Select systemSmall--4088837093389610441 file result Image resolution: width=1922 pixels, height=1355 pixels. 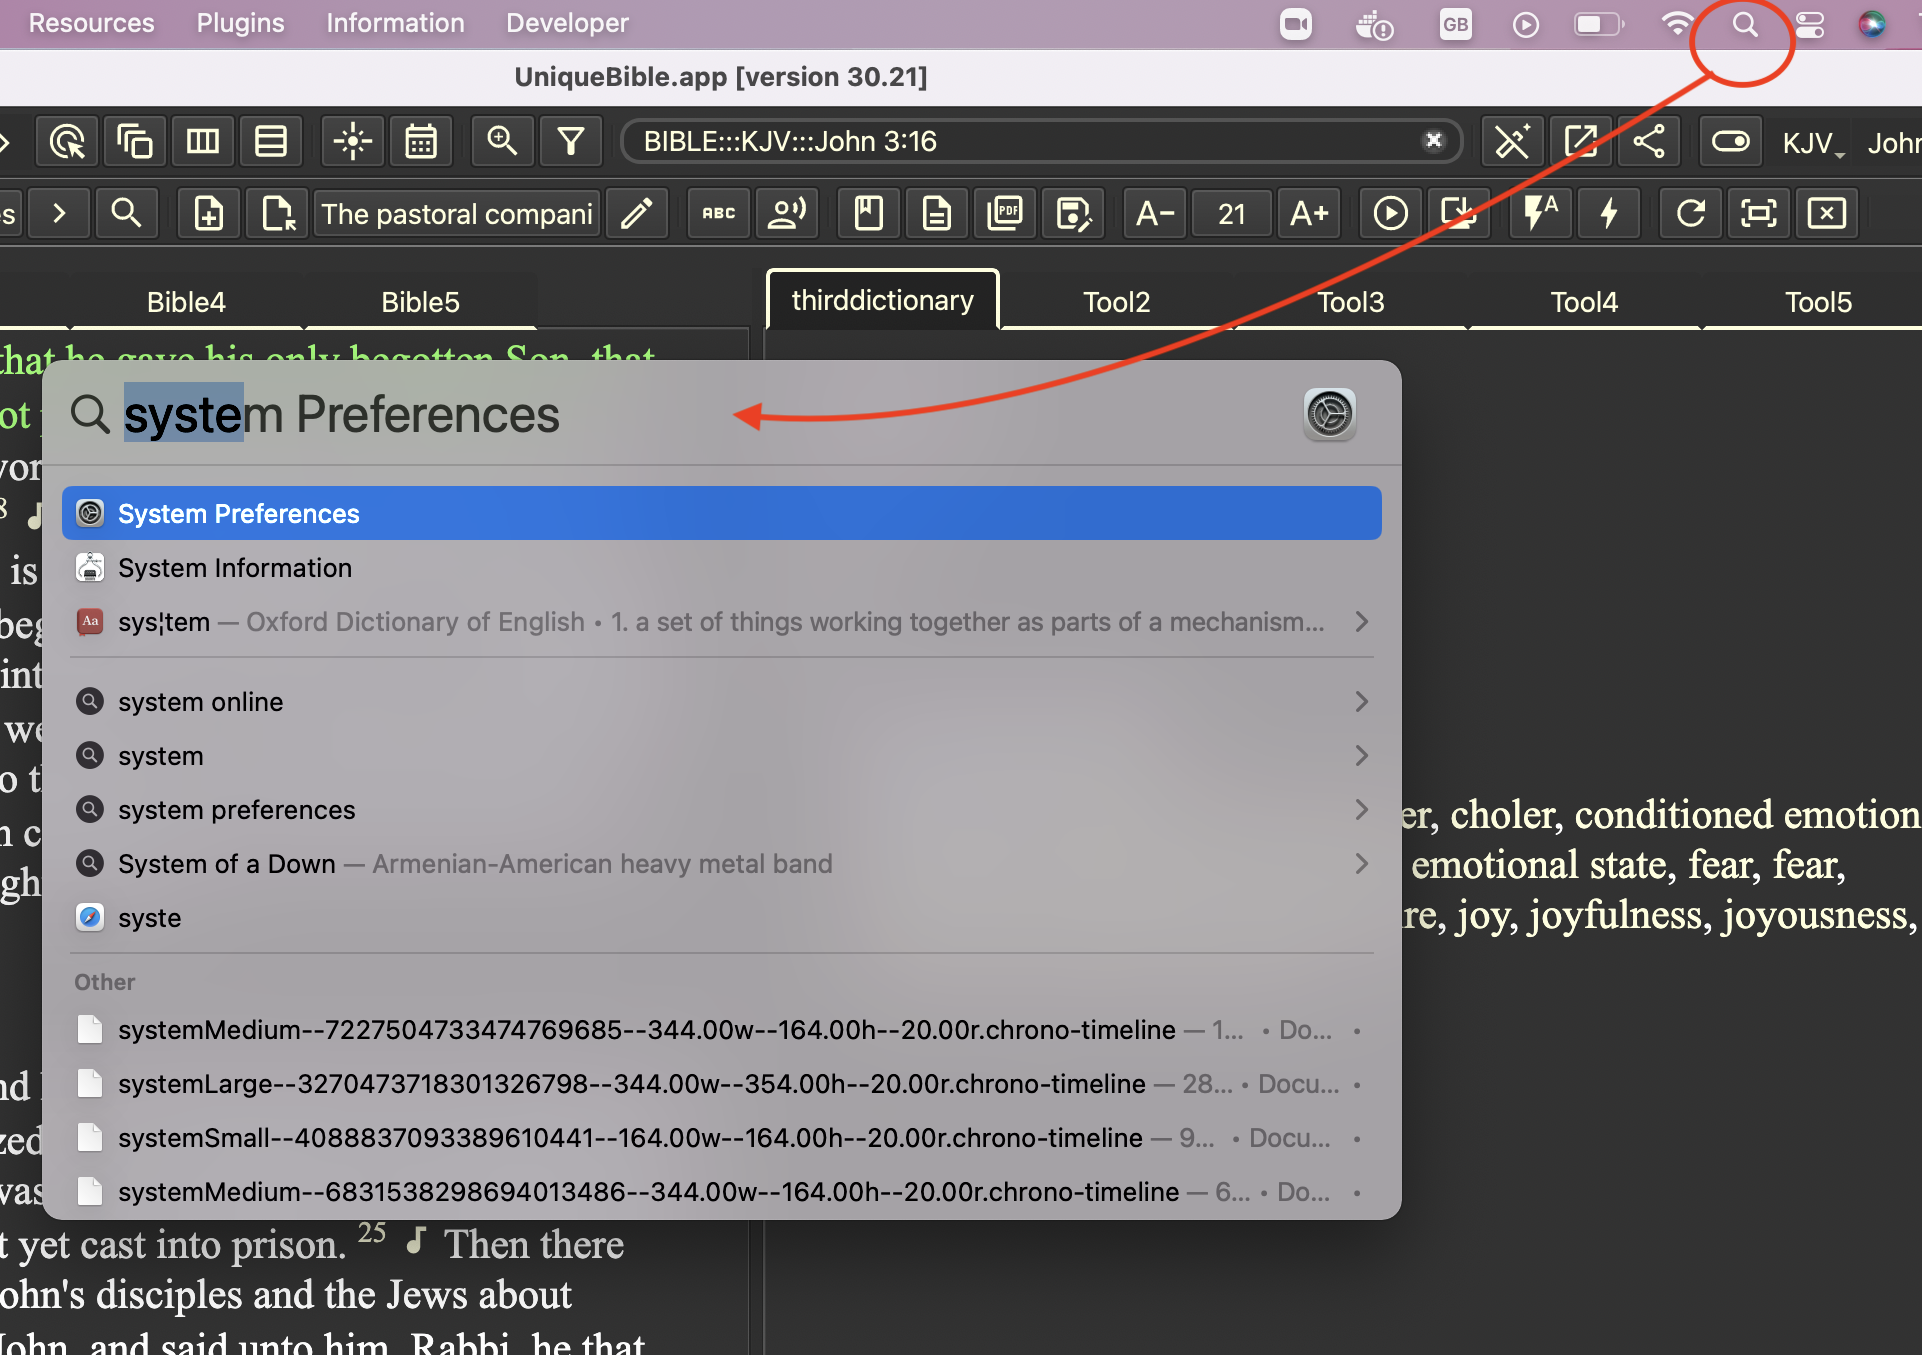721,1137
